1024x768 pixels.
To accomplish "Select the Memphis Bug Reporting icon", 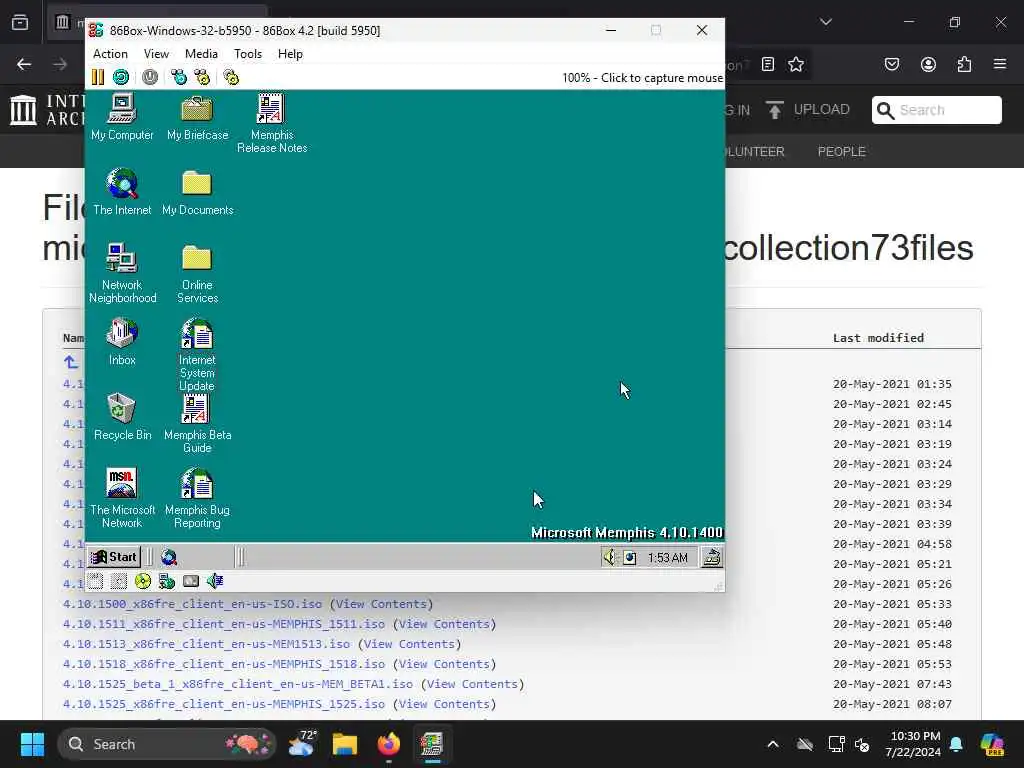I will click(x=197, y=498).
